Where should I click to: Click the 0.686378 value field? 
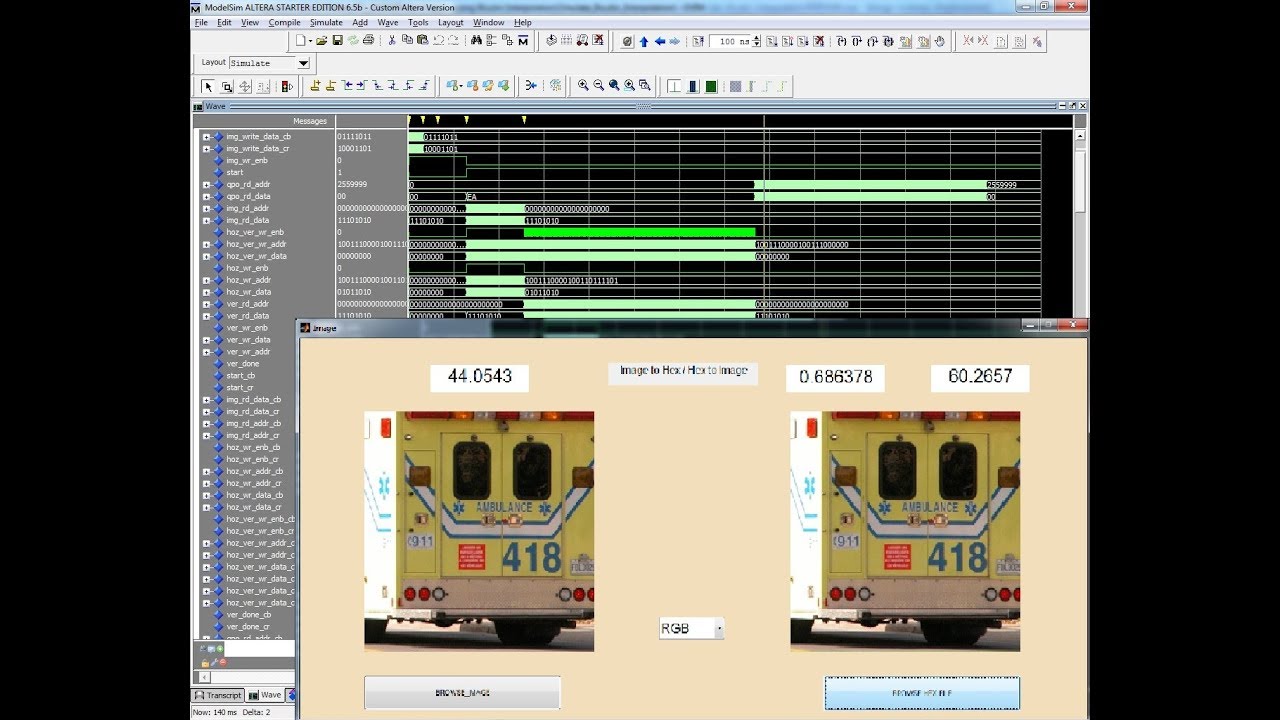pos(835,377)
